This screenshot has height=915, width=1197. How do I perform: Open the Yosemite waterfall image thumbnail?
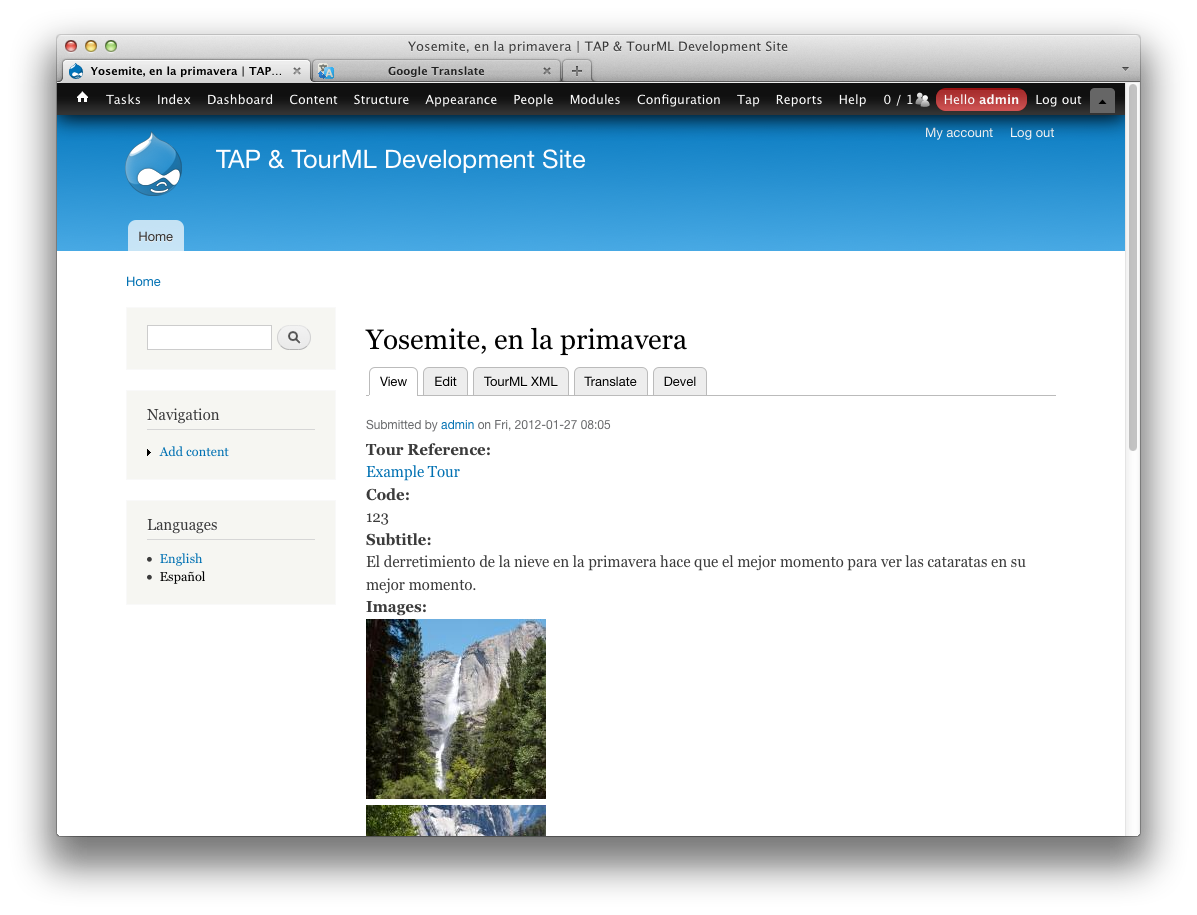coord(456,708)
